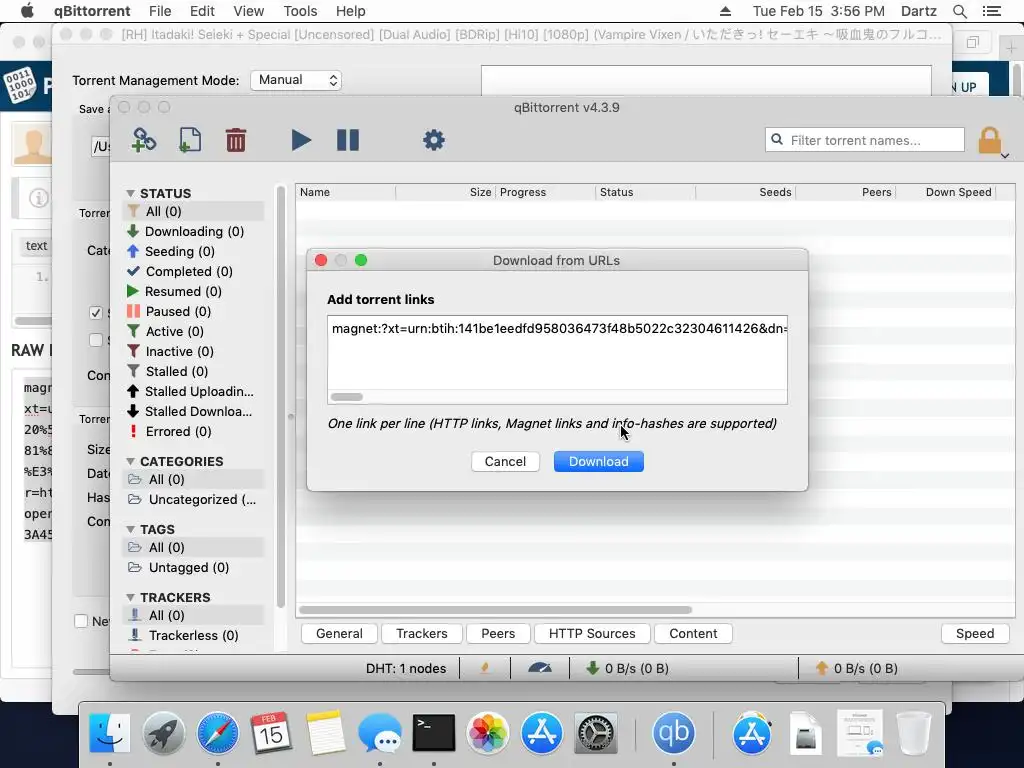This screenshot has width=1024, height=768.
Task: Select the Completed (0) status filter
Action: click(x=189, y=271)
